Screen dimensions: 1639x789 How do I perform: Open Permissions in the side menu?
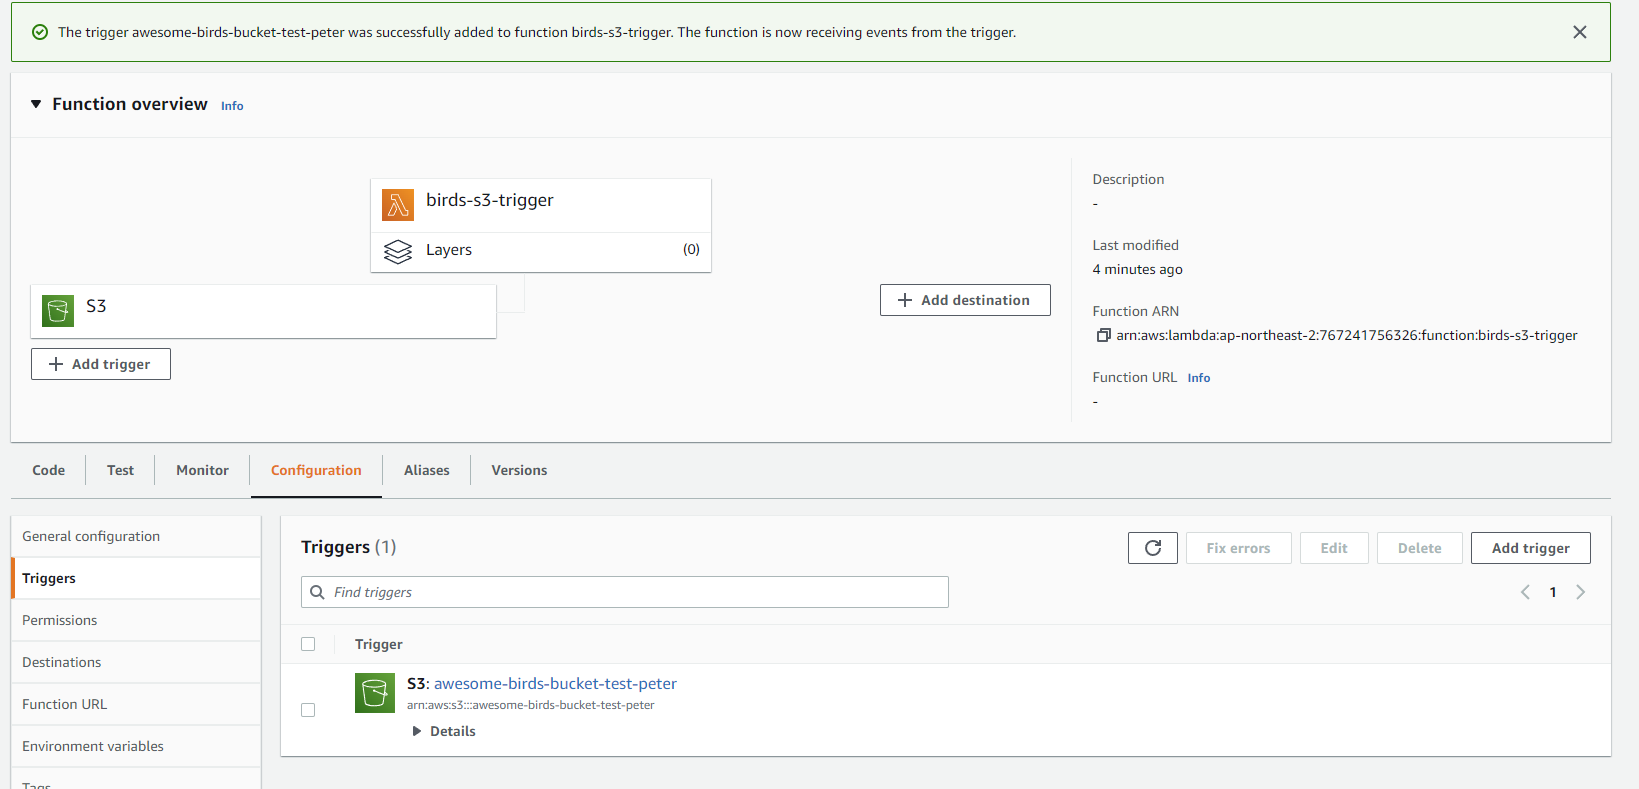pos(136,620)
